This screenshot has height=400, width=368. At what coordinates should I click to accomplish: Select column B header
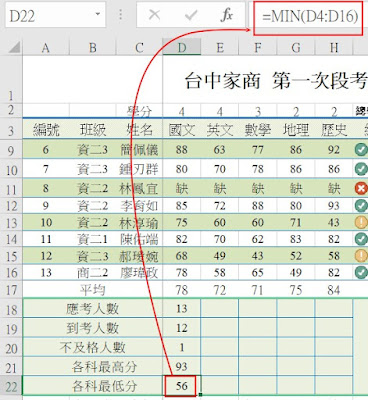[x=93, y=48]
